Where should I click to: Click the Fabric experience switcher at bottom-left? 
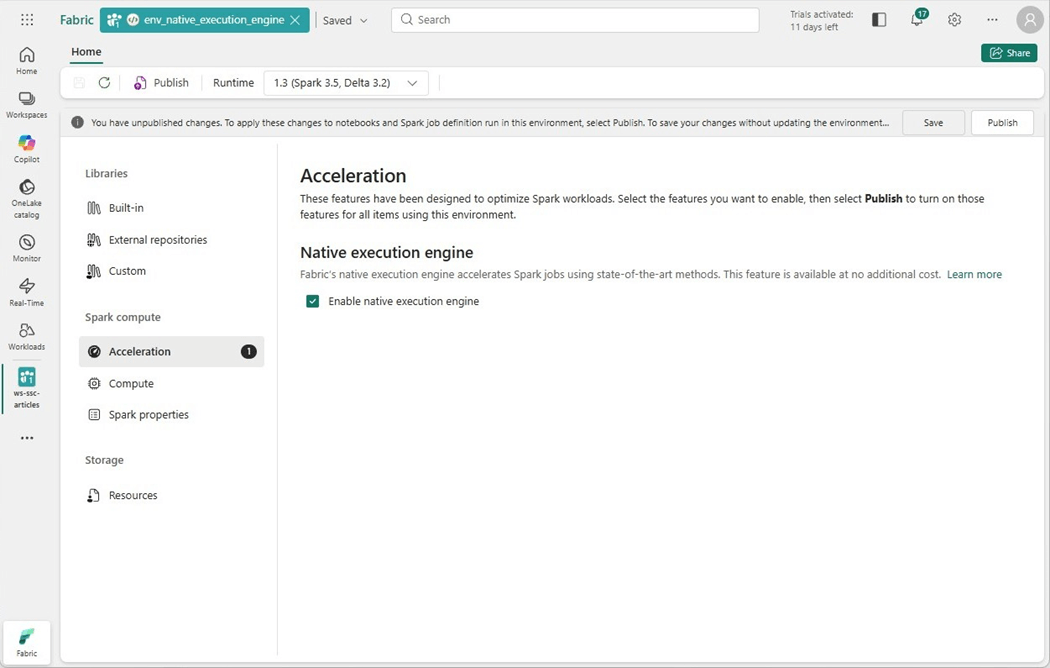coord(27,642)
